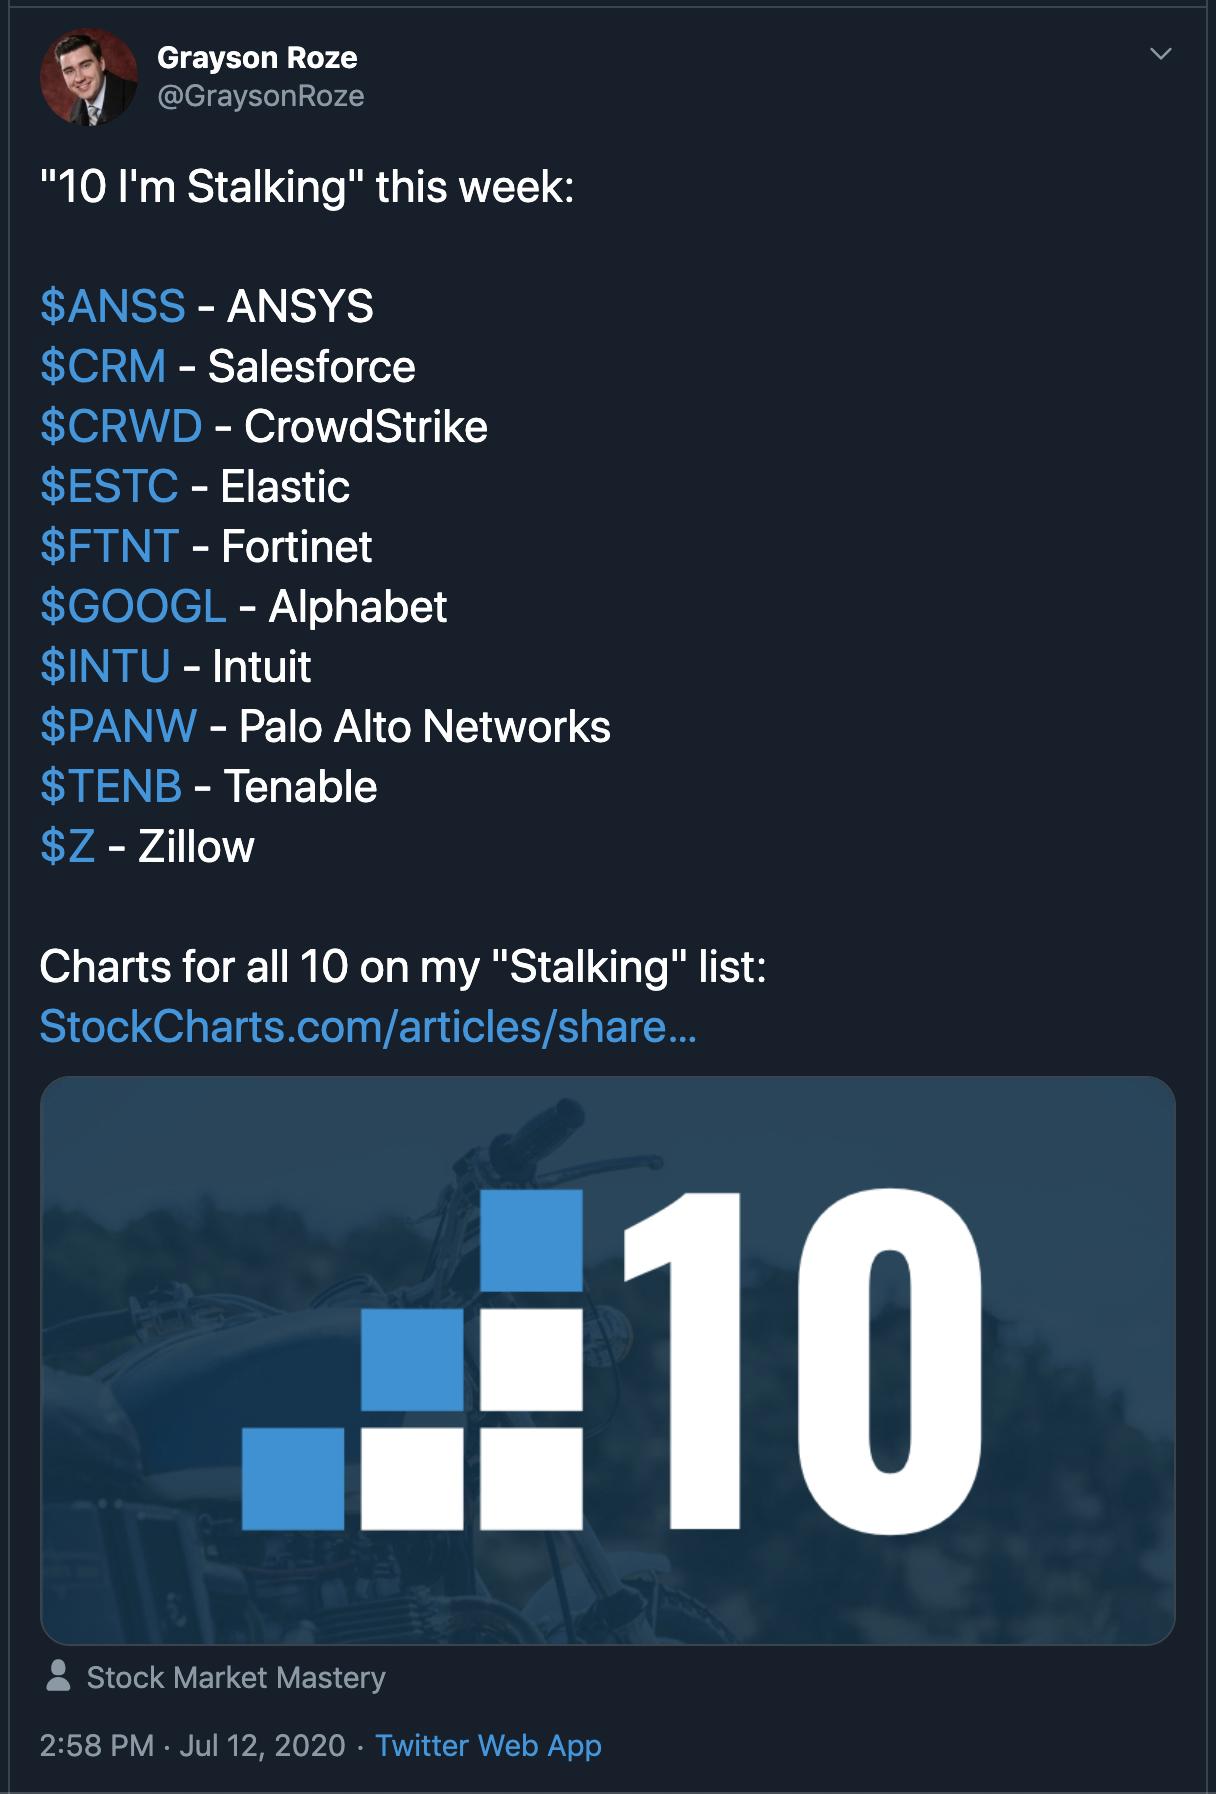Open Grayson Roze's profile avatar
This screenshot has width=1216, height=1794.
tap(88, 77)
